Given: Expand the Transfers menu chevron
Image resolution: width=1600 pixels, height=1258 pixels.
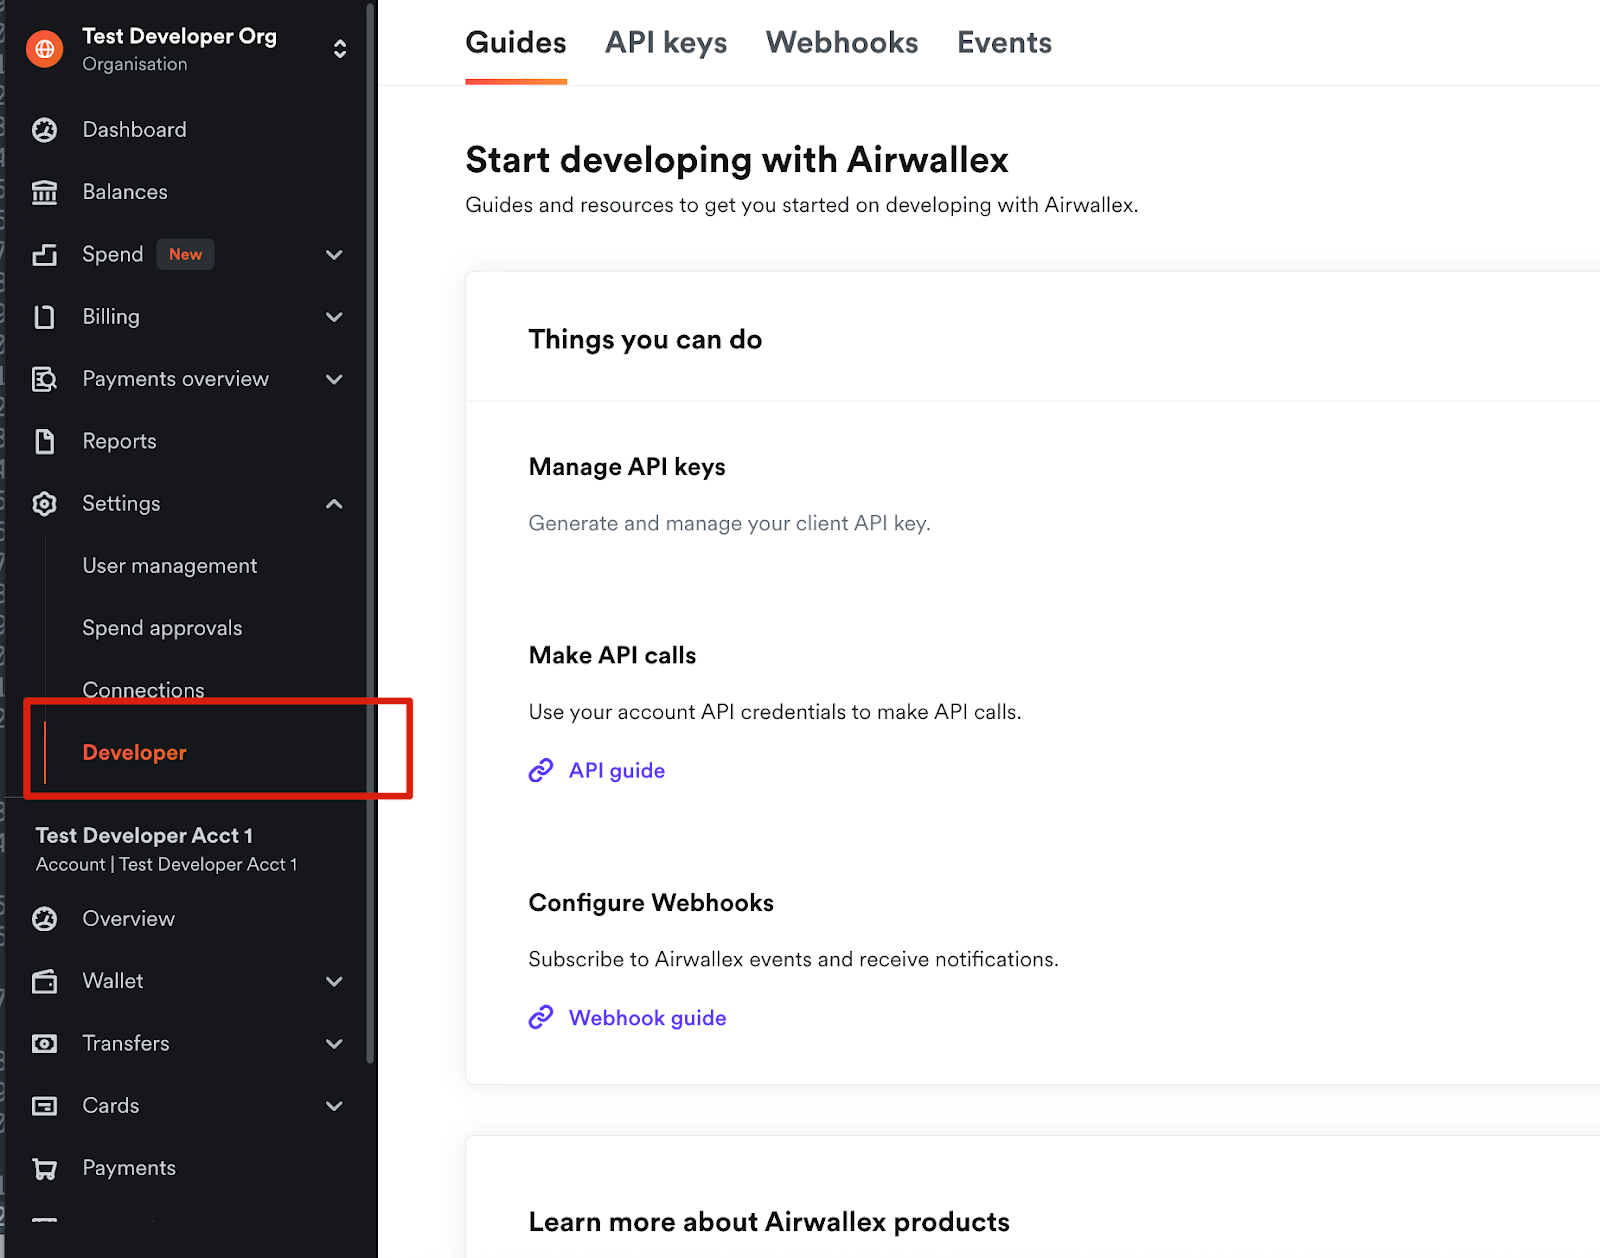Looking at the screenshot, I should pos(334,1044).
